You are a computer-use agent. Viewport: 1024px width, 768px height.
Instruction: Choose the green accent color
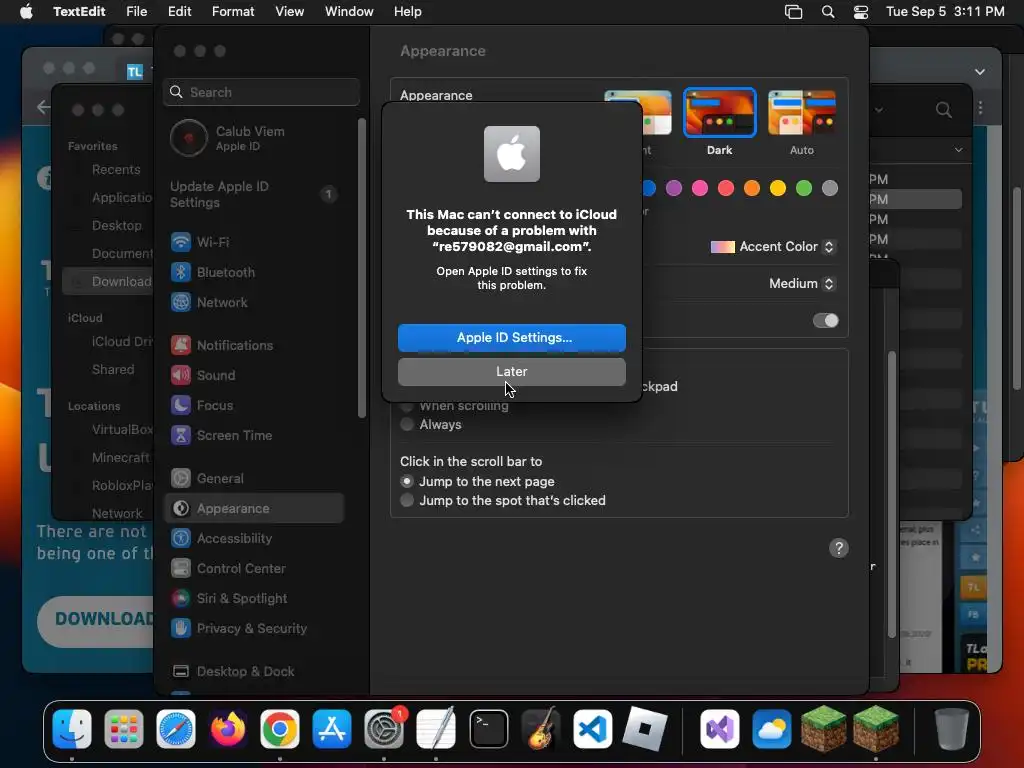[804, 188]
